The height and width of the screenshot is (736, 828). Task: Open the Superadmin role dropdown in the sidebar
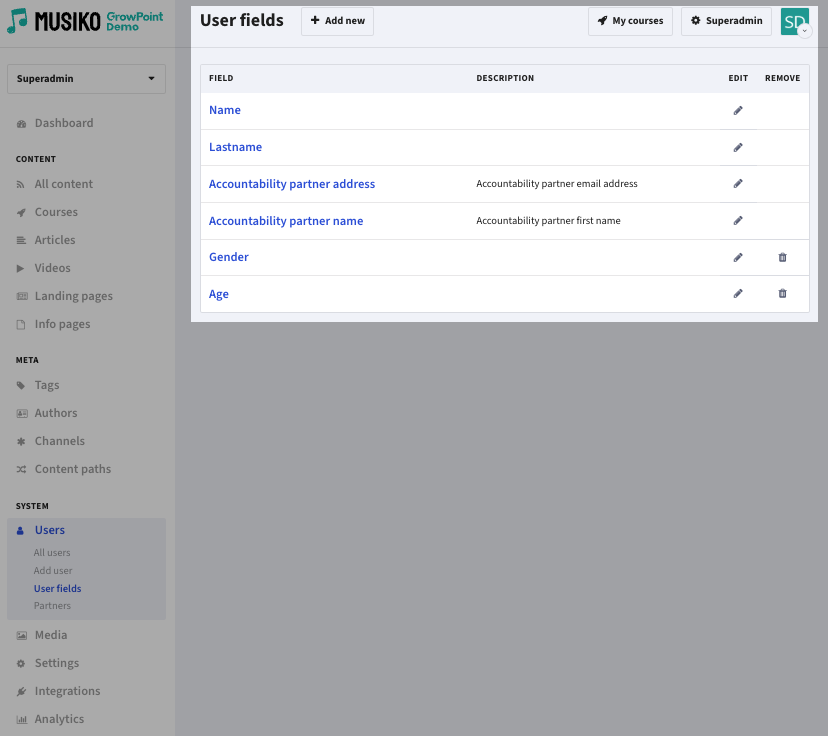(86, 79)
